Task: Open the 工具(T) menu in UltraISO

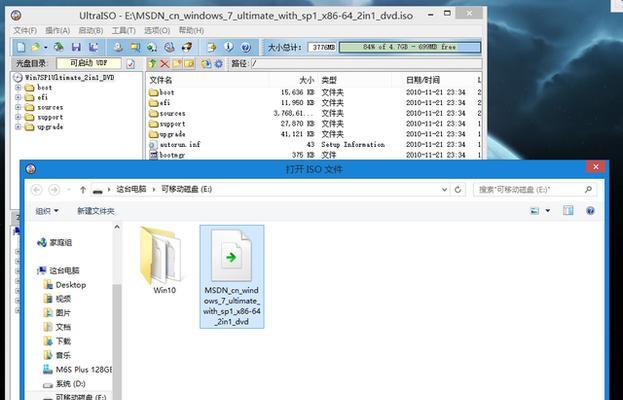Action: (x=124, y=31)
